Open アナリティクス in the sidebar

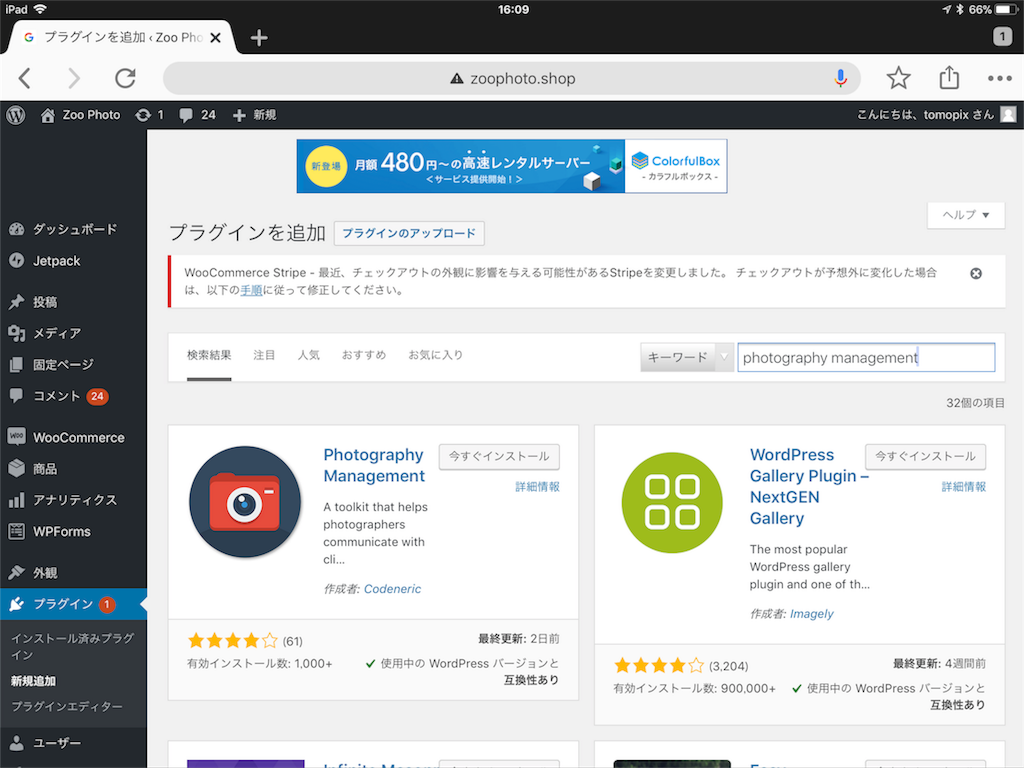tap(73, 500)
